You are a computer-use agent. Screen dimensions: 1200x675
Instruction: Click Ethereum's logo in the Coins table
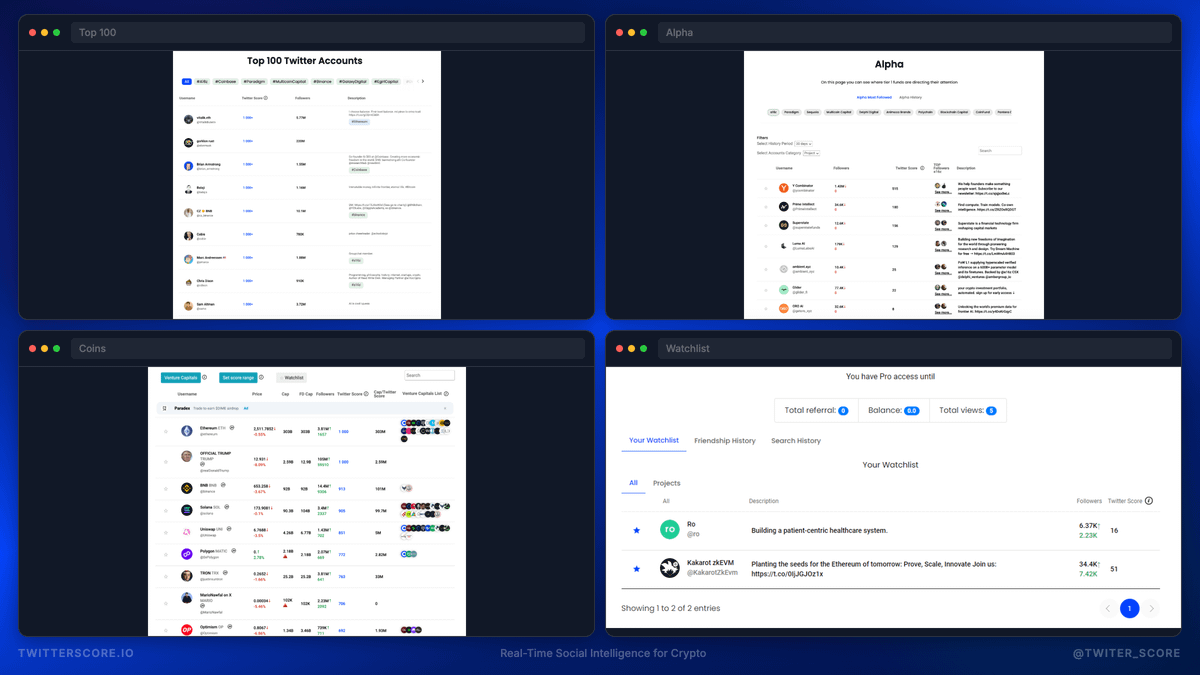186,431
